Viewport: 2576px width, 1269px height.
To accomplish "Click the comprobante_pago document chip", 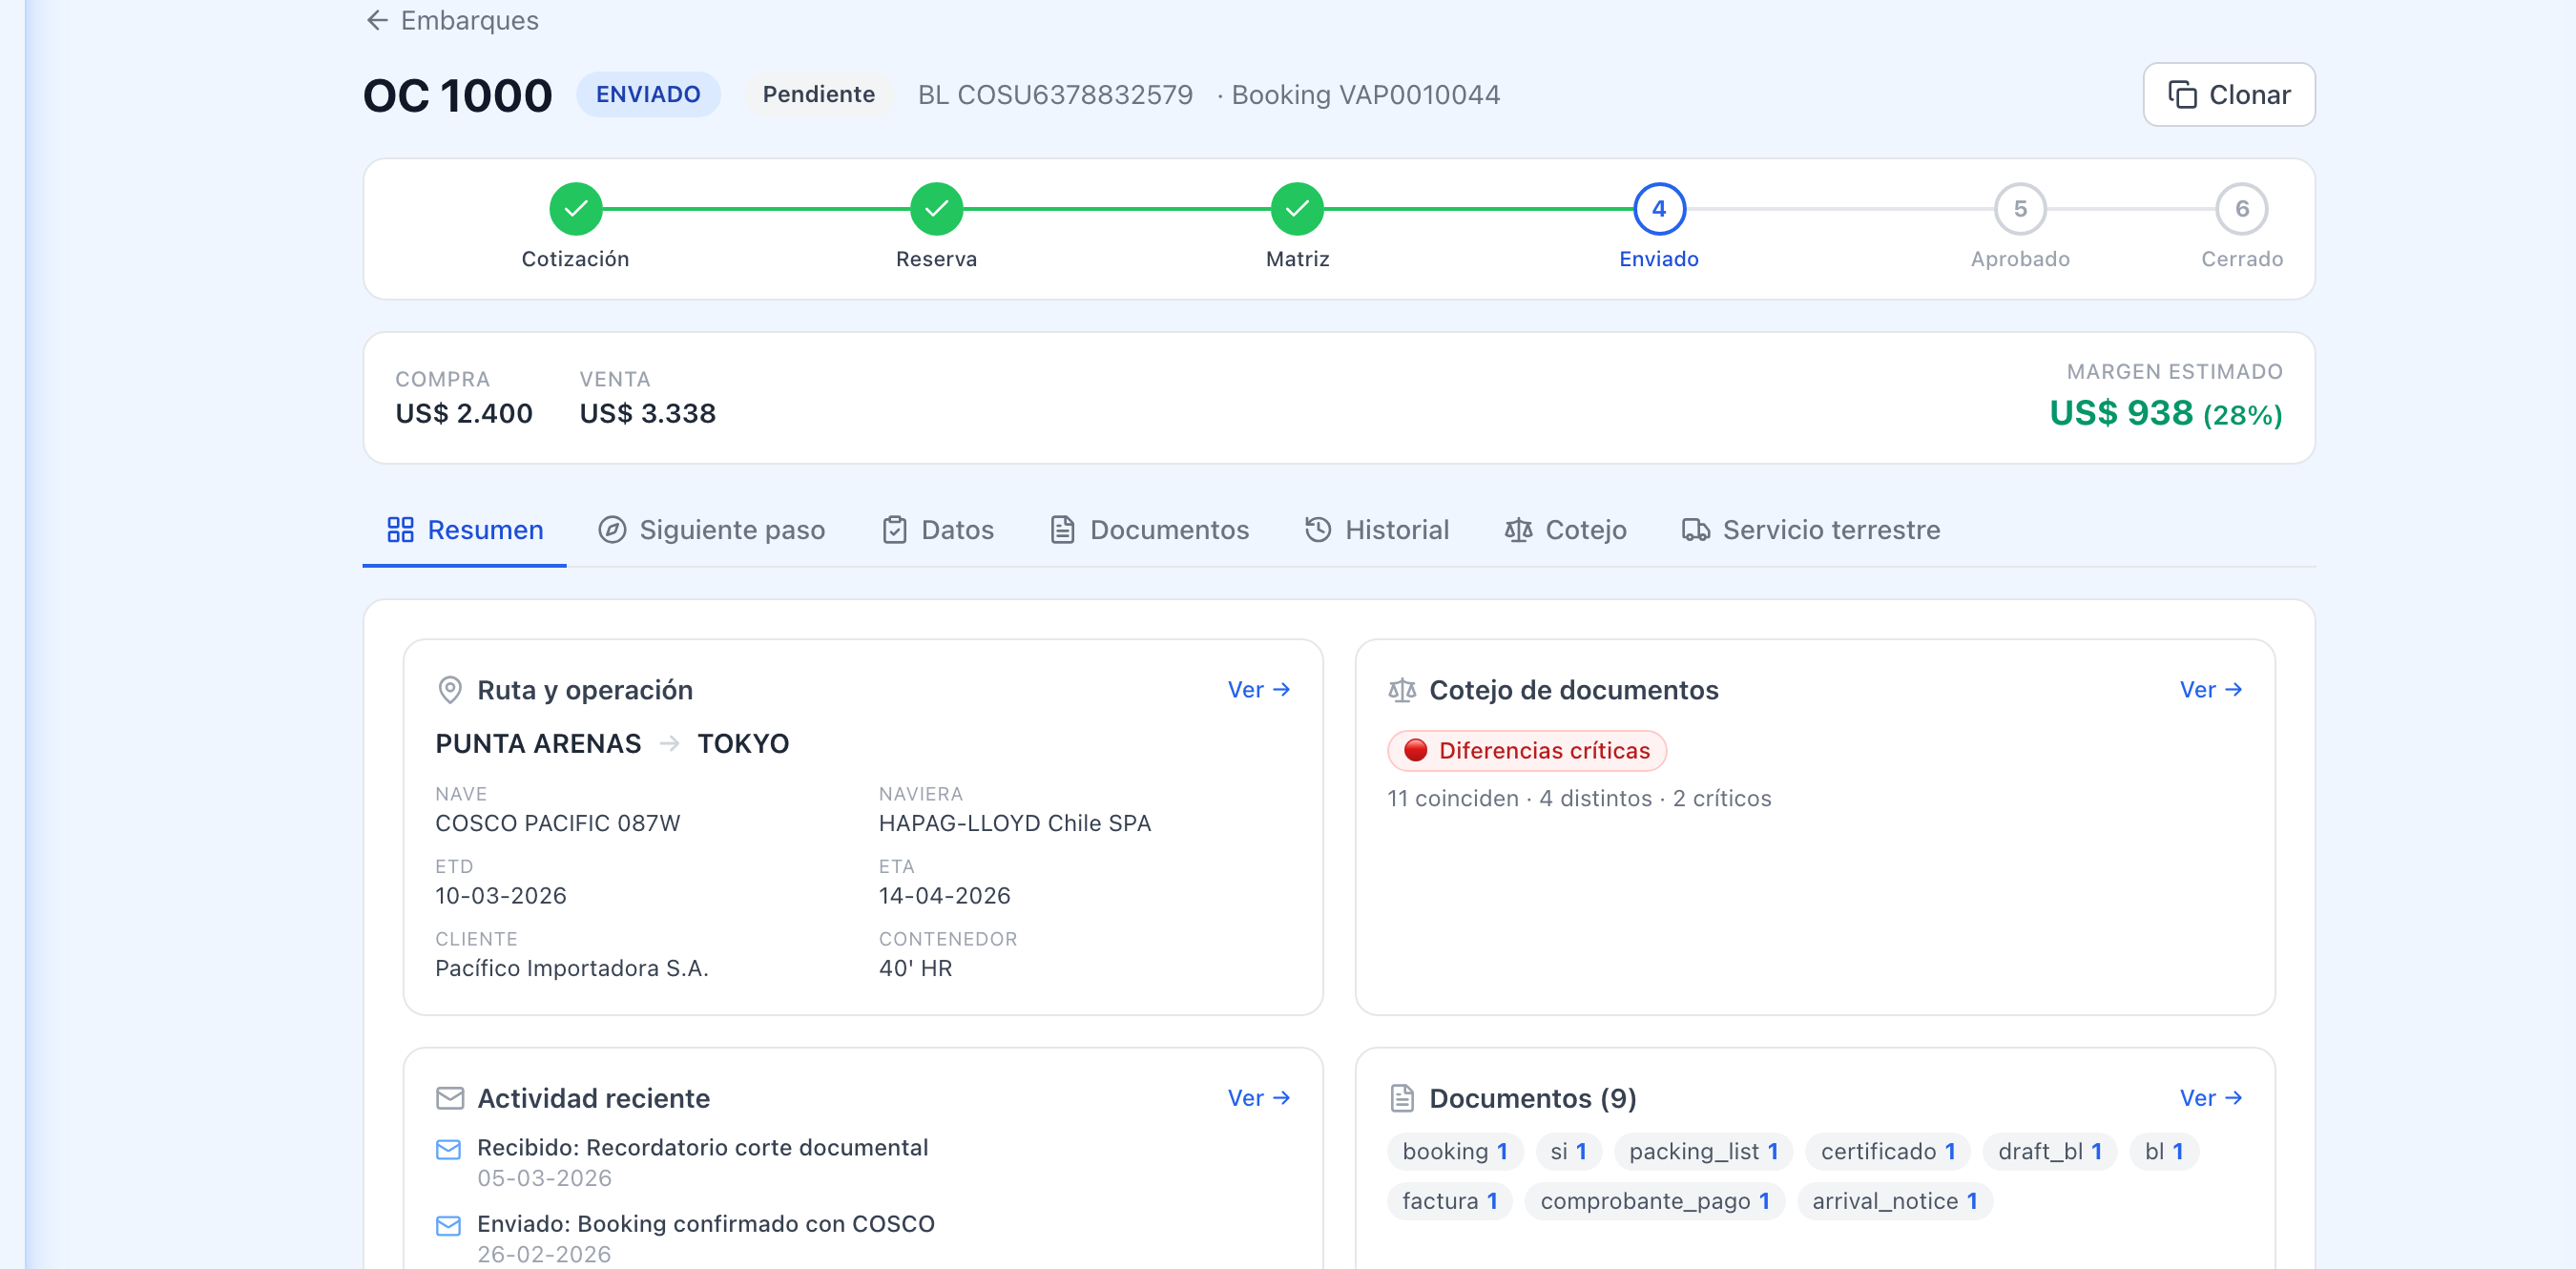I will point(1654,1201).
